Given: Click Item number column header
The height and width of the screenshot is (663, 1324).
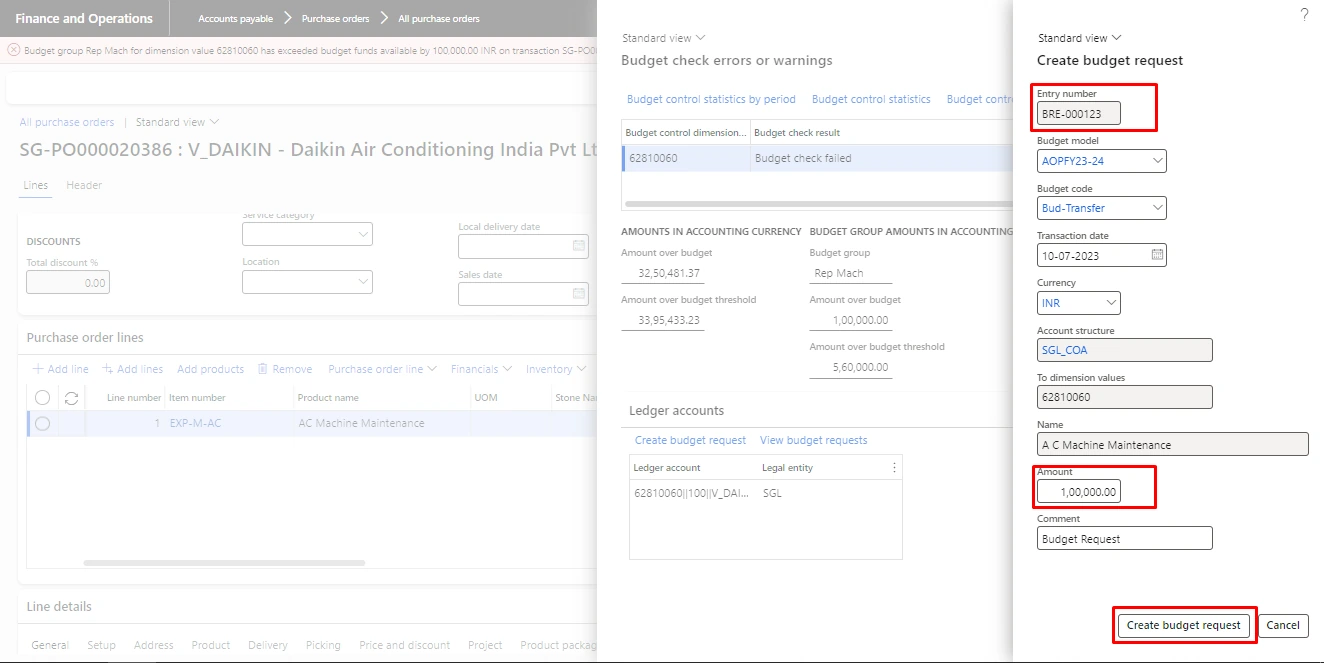Looking at the screenshot, I should click(197, 398).
